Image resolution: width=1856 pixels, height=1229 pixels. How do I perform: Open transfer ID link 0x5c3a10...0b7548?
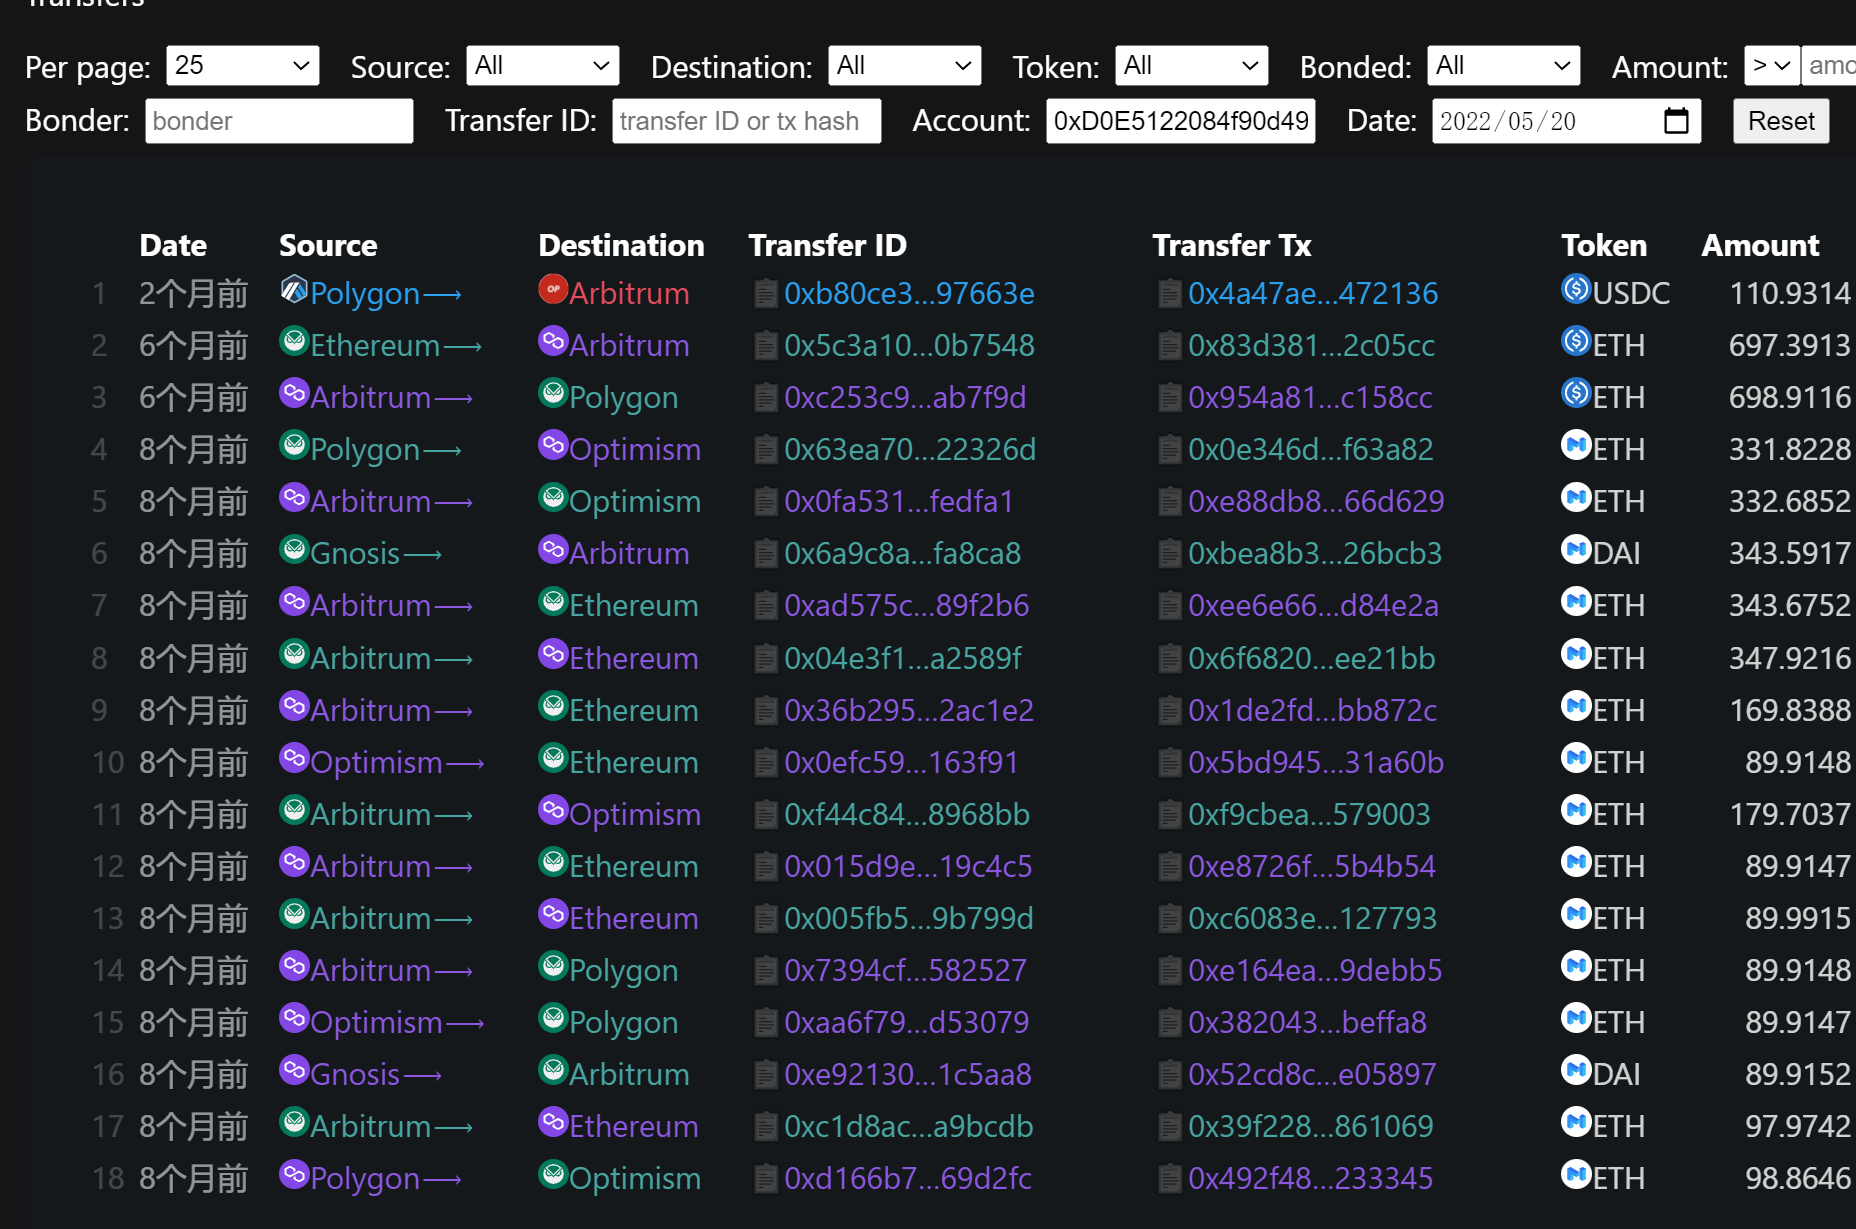click(910, 344)
